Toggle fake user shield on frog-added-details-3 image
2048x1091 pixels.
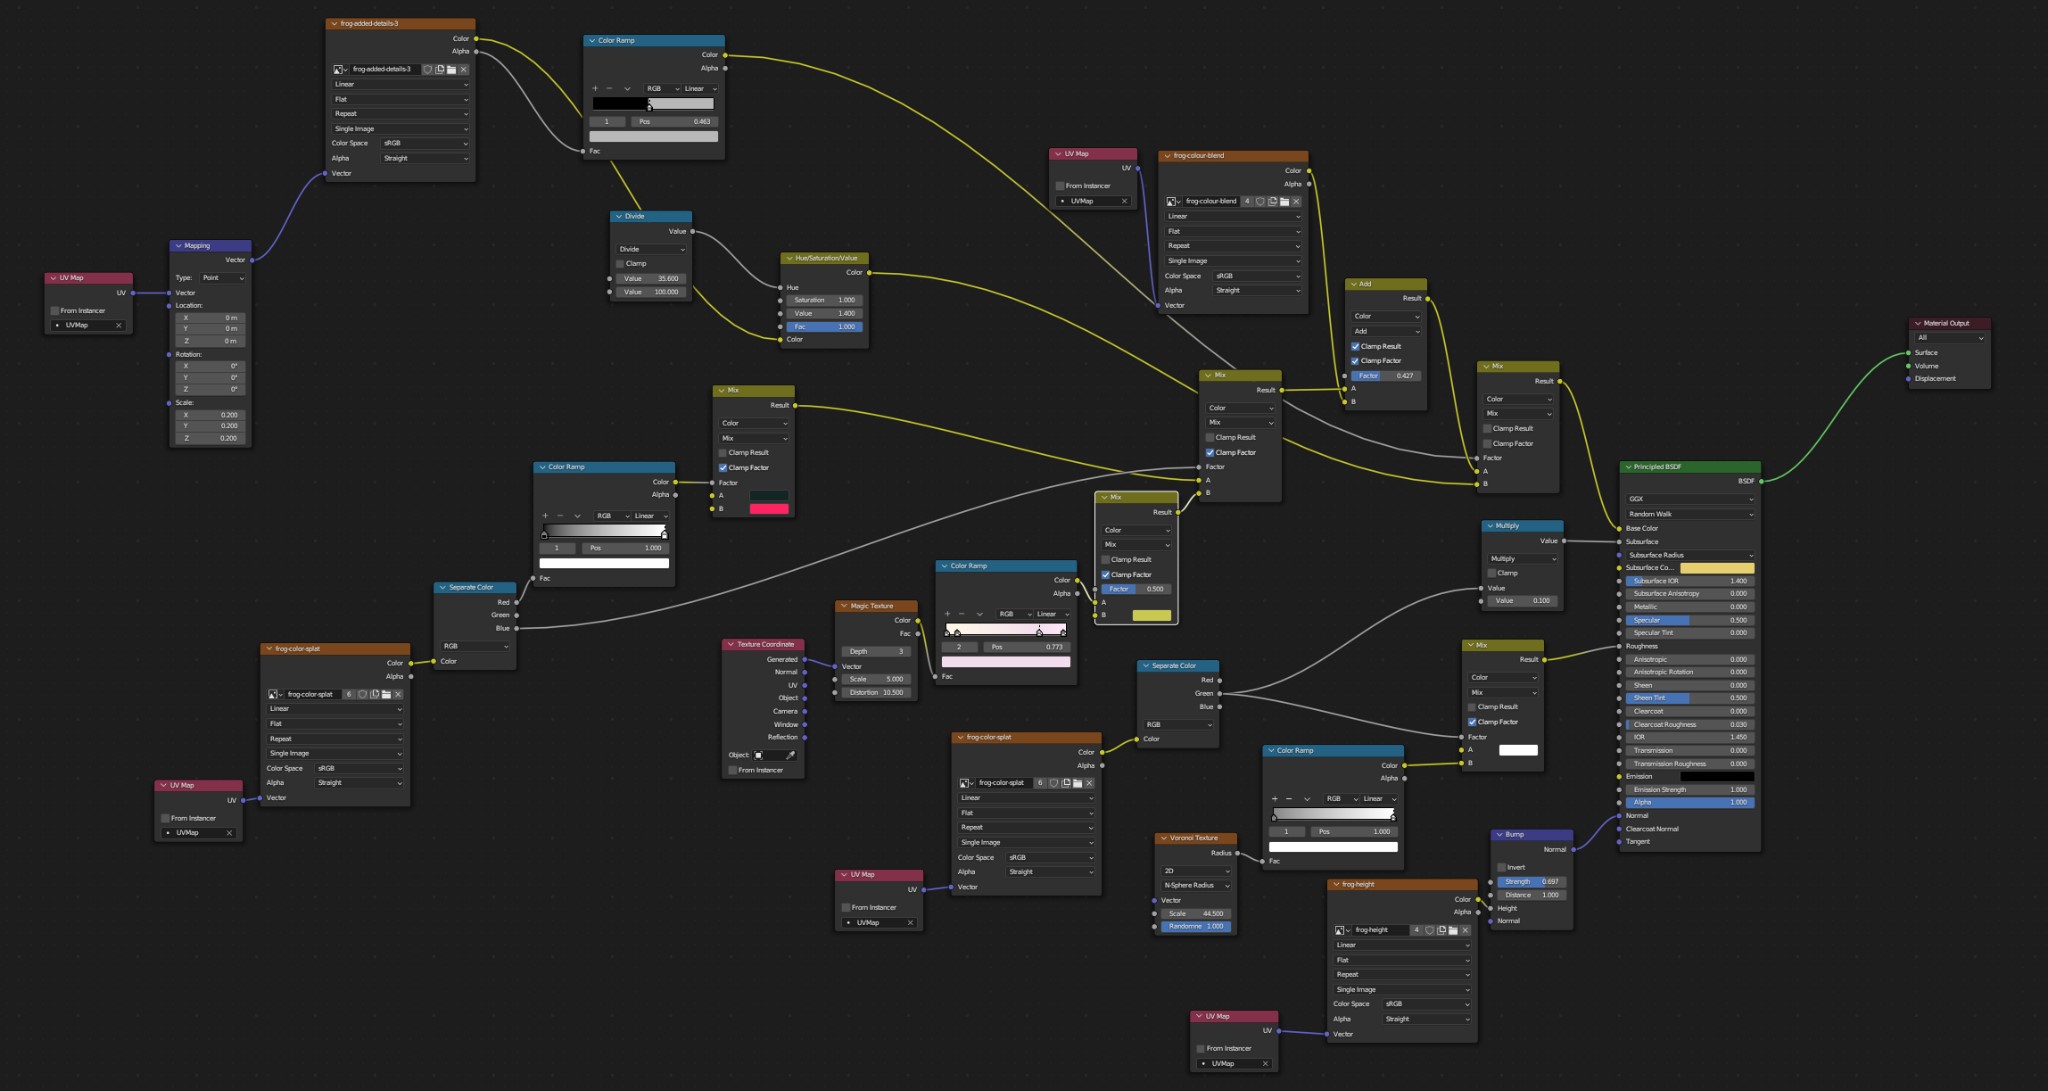428,69
